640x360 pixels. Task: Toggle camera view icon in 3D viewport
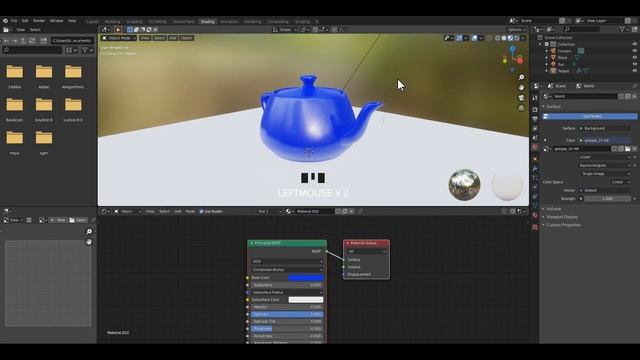pyautogui.click(x=521, y=98)
